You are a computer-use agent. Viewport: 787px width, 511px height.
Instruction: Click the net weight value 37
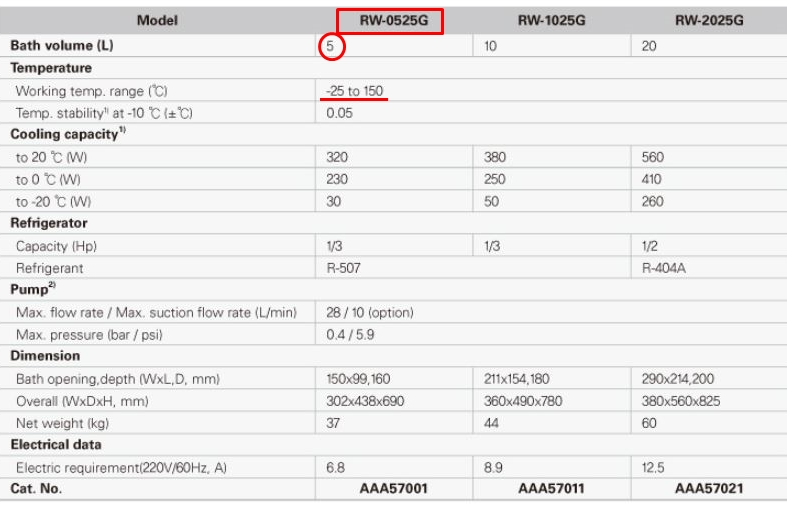[334, 421]
